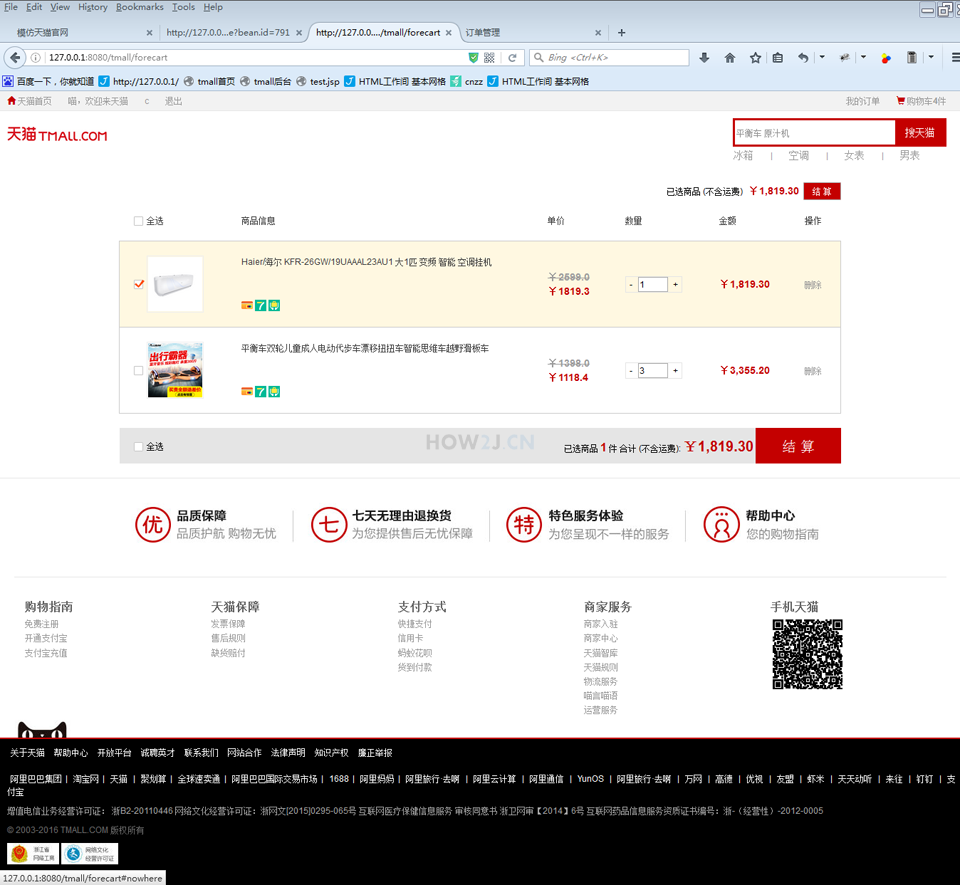Open the test.jsp bookmark
Viewport: 960px width, 885px height.
[x=318, y=81]
